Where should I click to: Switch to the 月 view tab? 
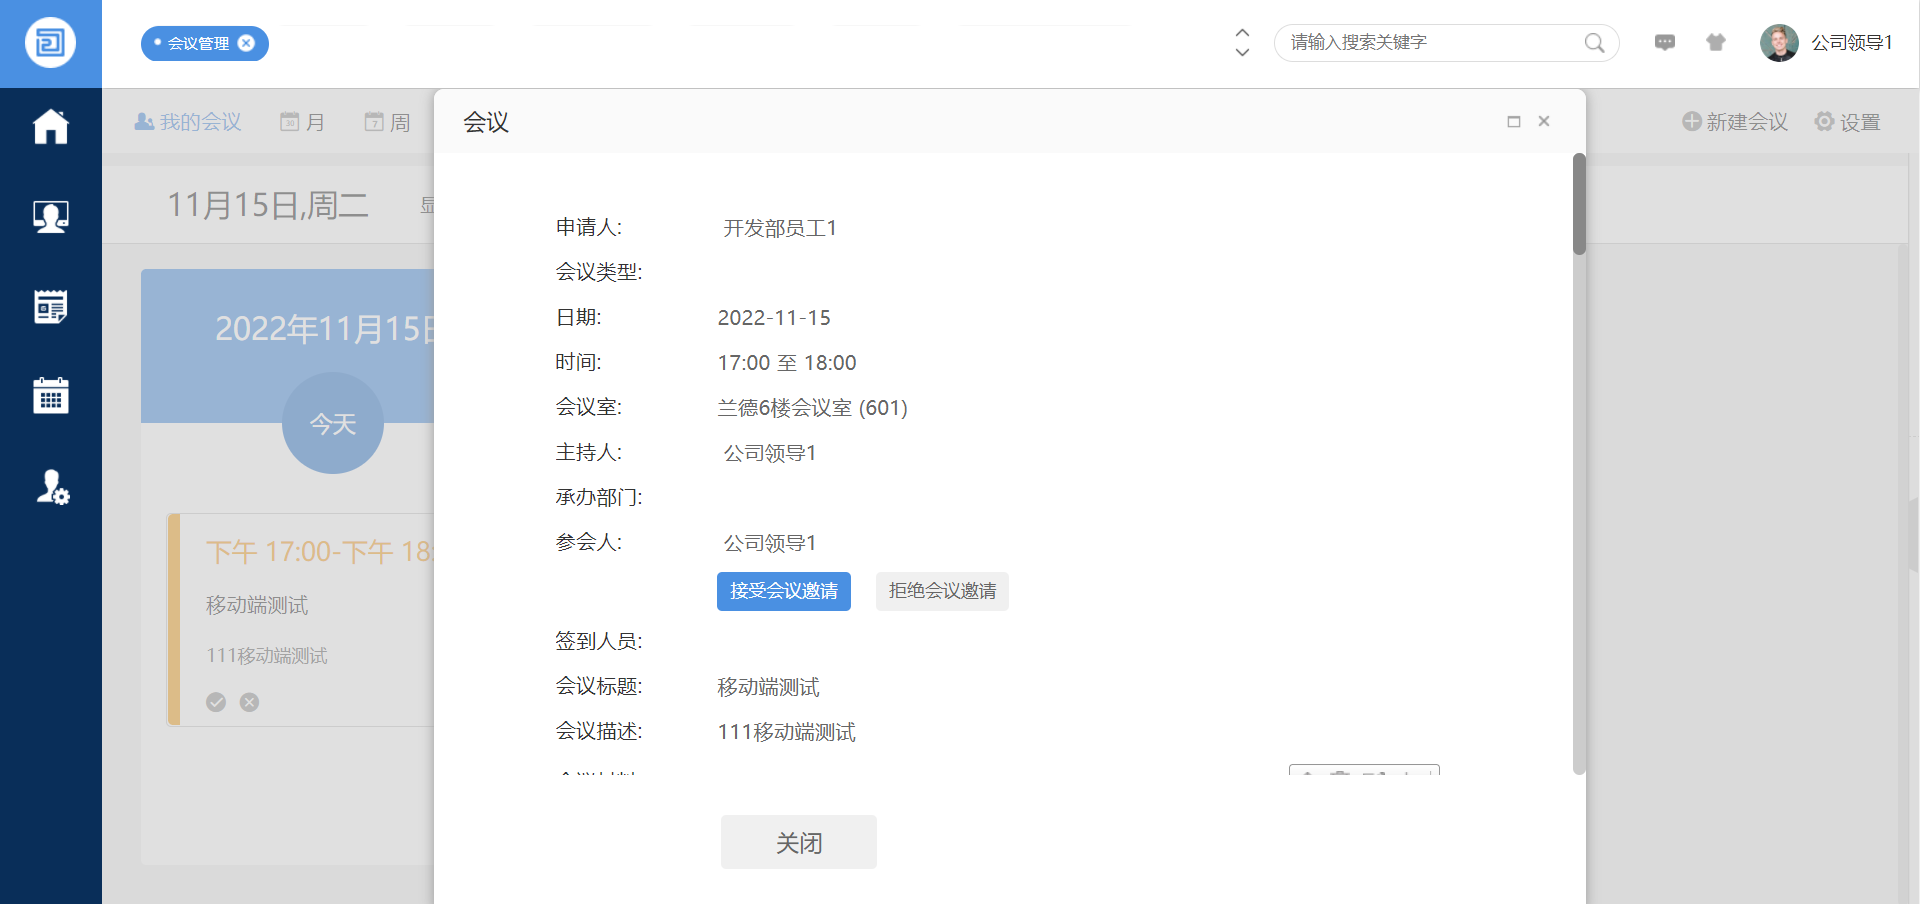point(302,122)
